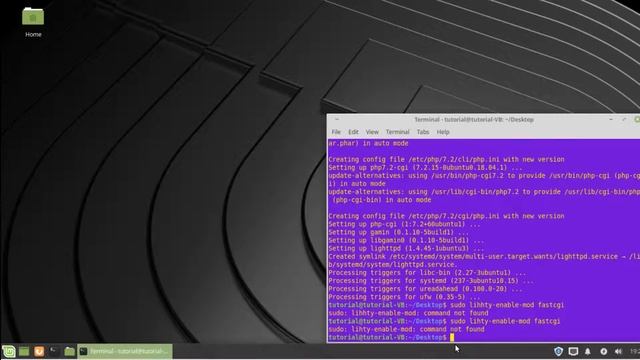Open the terminal Help menu

point(443,132)
